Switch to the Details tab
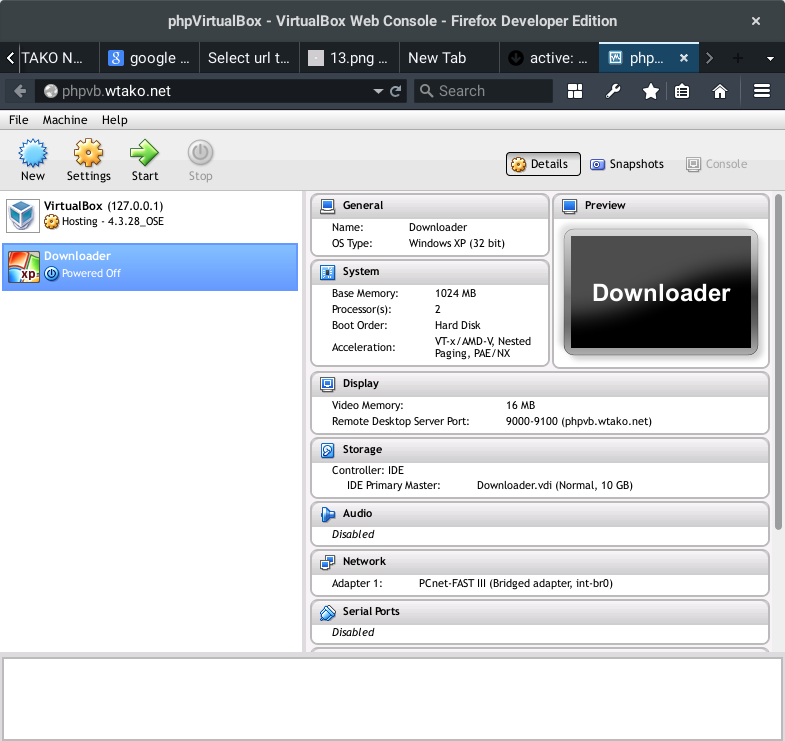Image resolution: width=785 pixels, height=741 pixels. (543, 164)
